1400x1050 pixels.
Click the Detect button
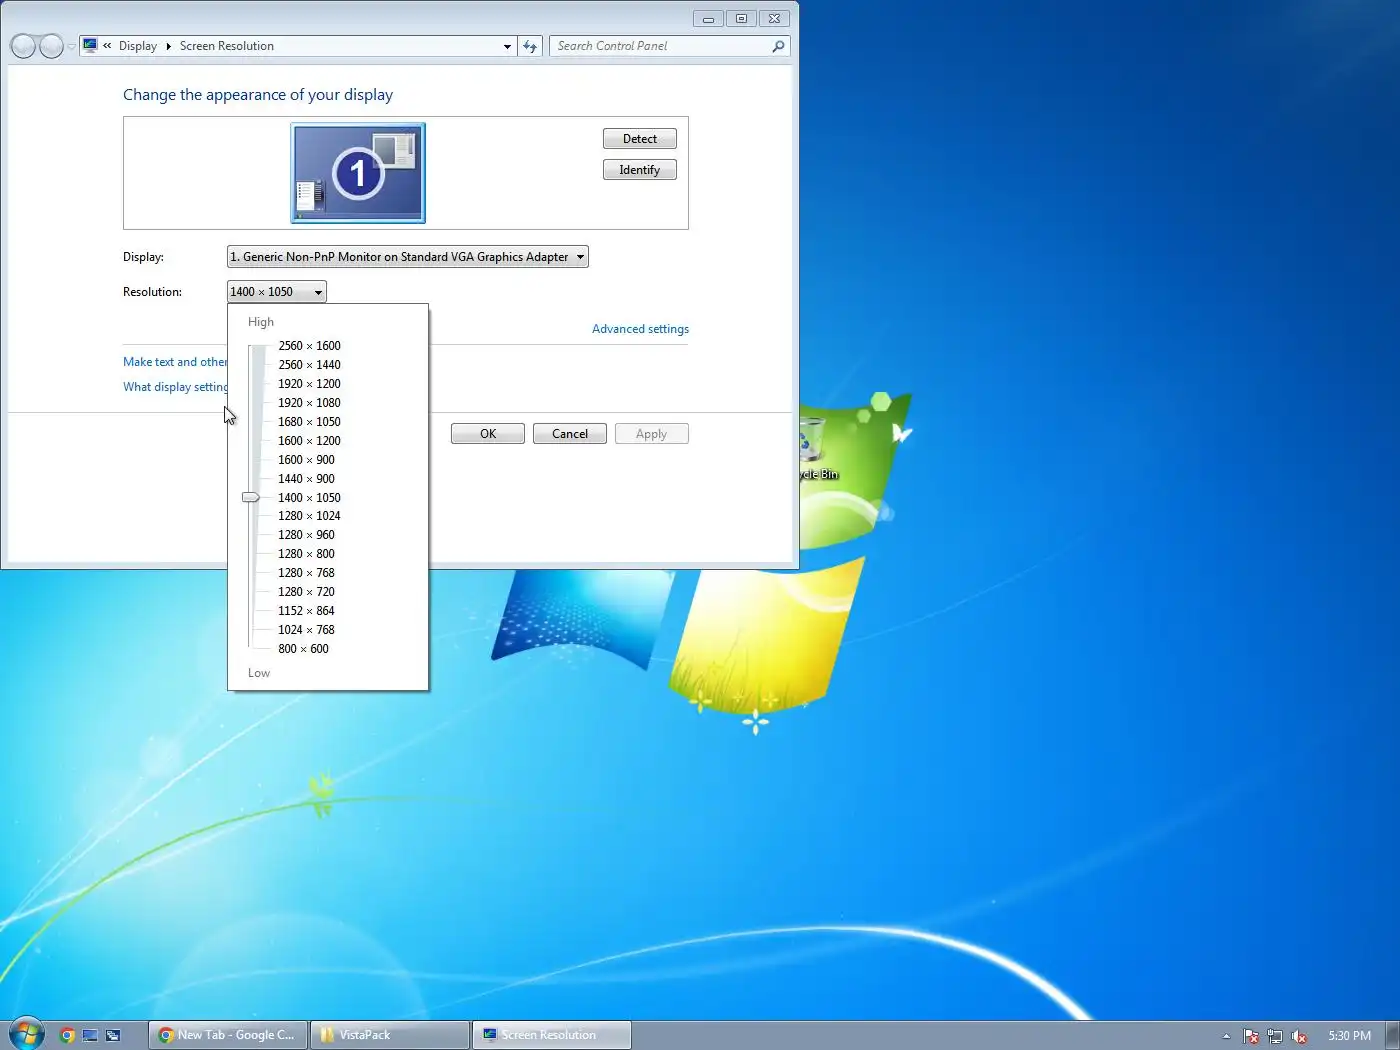640,139
